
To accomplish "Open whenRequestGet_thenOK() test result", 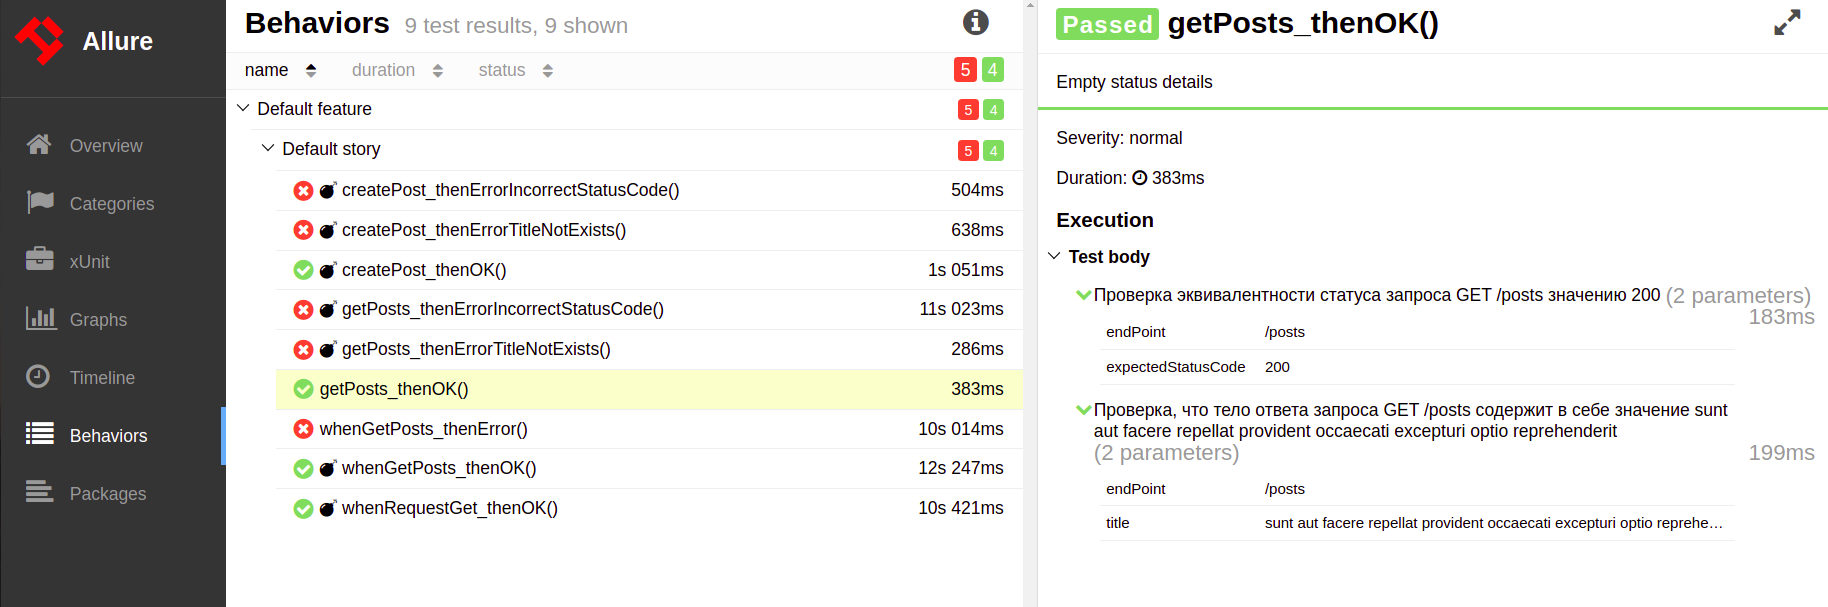I will [x=649, y=508].
